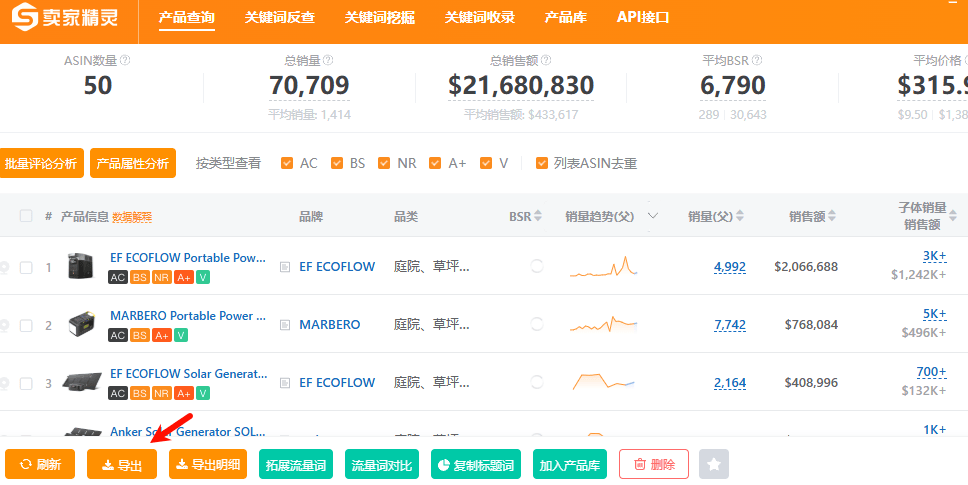The image size is (968, 485).
Task: Click 产品属性分析 button
Action: click(x=133, y=164)
